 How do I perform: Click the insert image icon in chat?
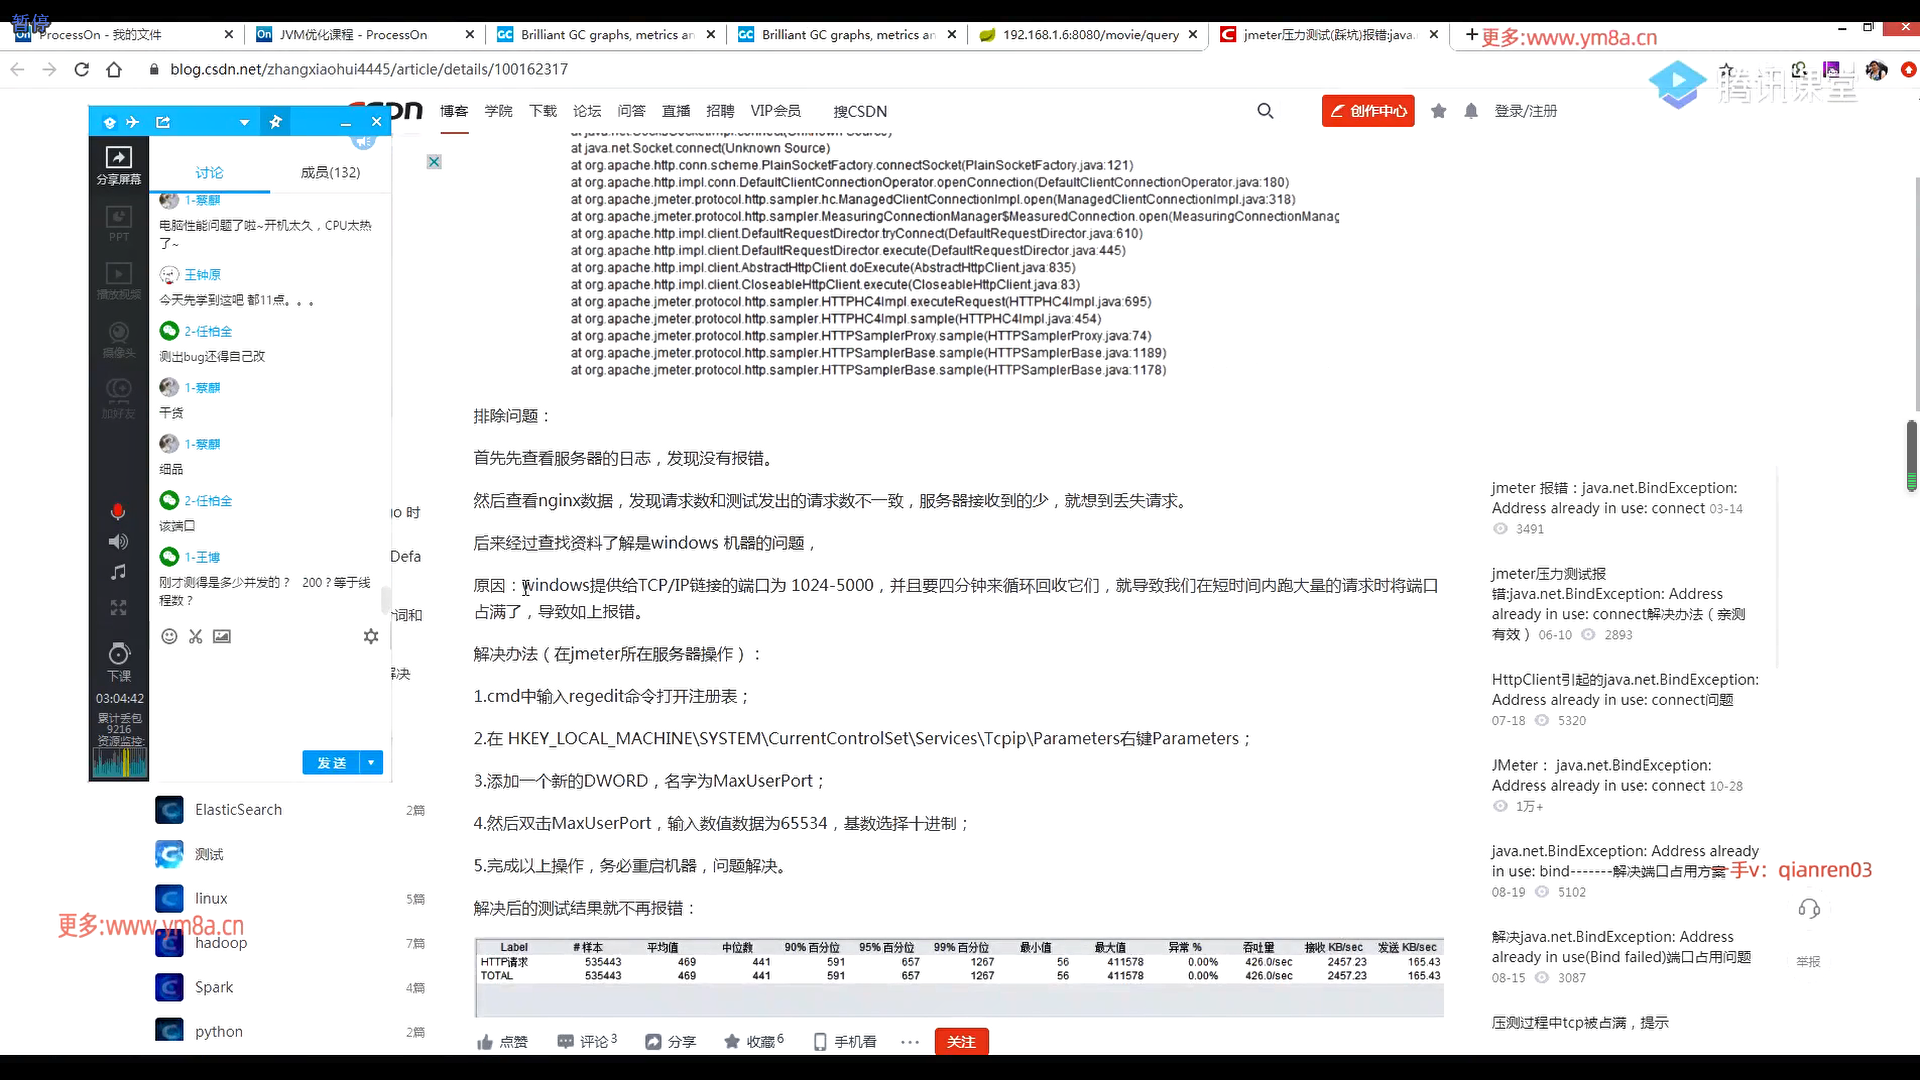tap(222, 637)
